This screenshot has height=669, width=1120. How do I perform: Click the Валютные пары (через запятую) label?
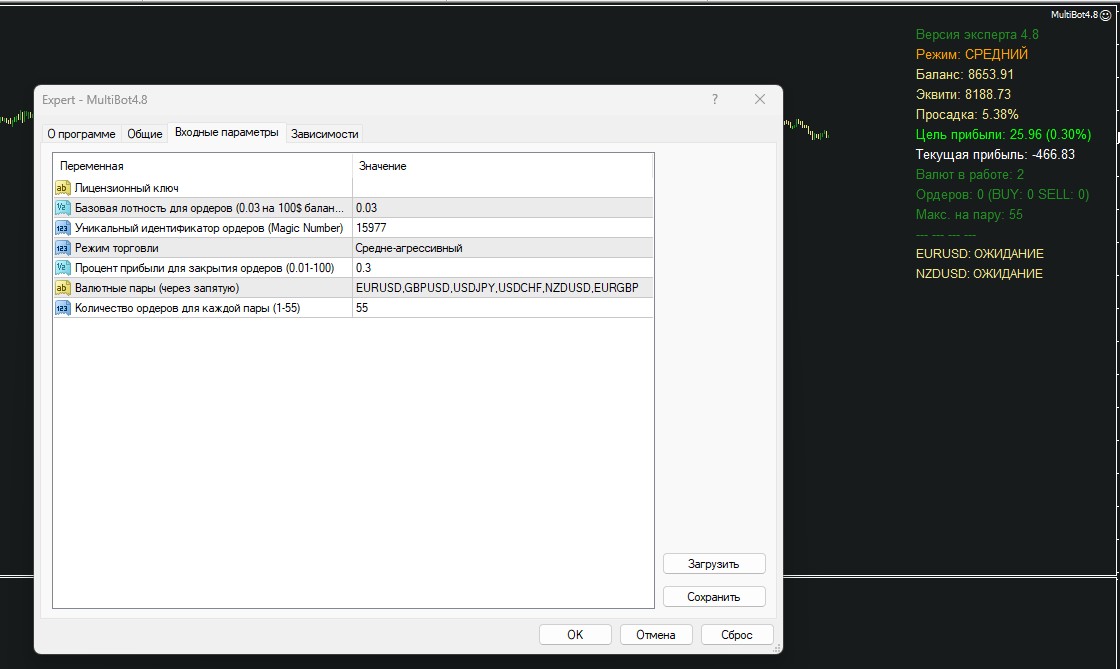click(156, 288)
